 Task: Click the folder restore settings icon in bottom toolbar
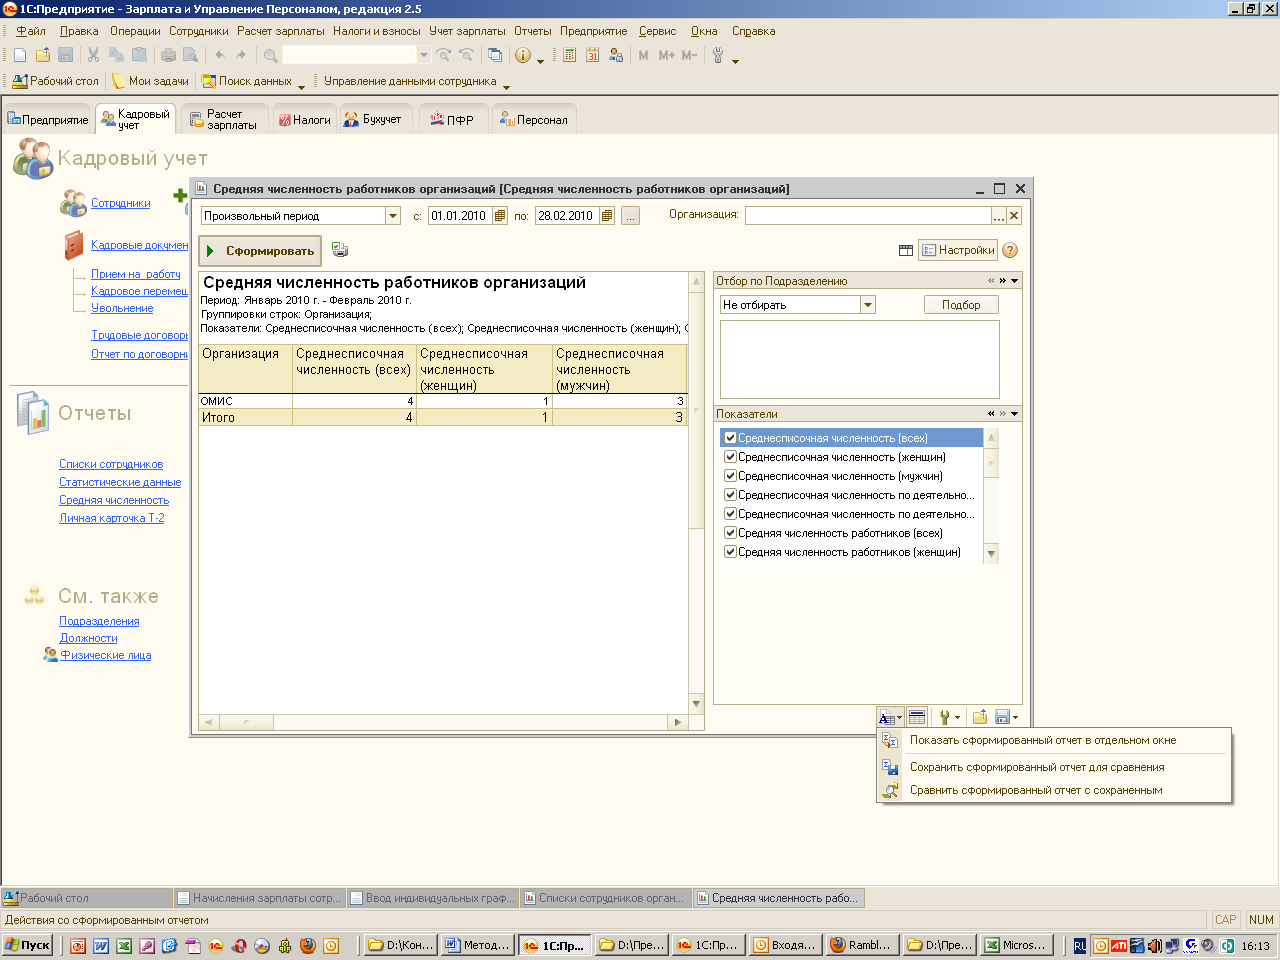tap(980, 717)
